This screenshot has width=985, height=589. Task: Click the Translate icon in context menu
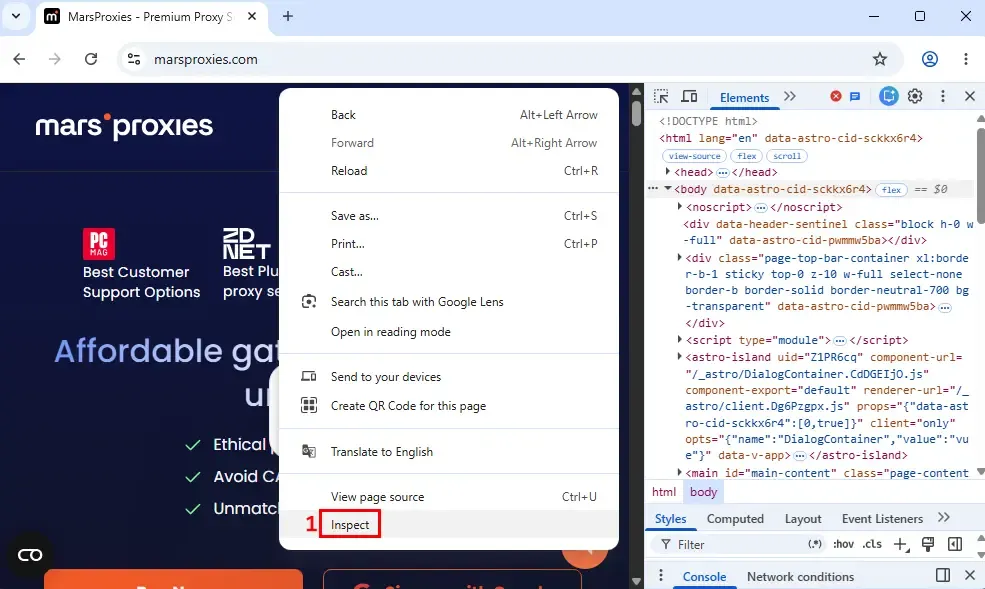click(308, 451)
